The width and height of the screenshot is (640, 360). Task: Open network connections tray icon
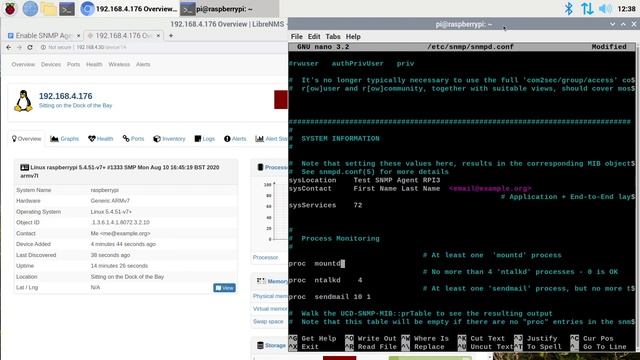[587, 8]
